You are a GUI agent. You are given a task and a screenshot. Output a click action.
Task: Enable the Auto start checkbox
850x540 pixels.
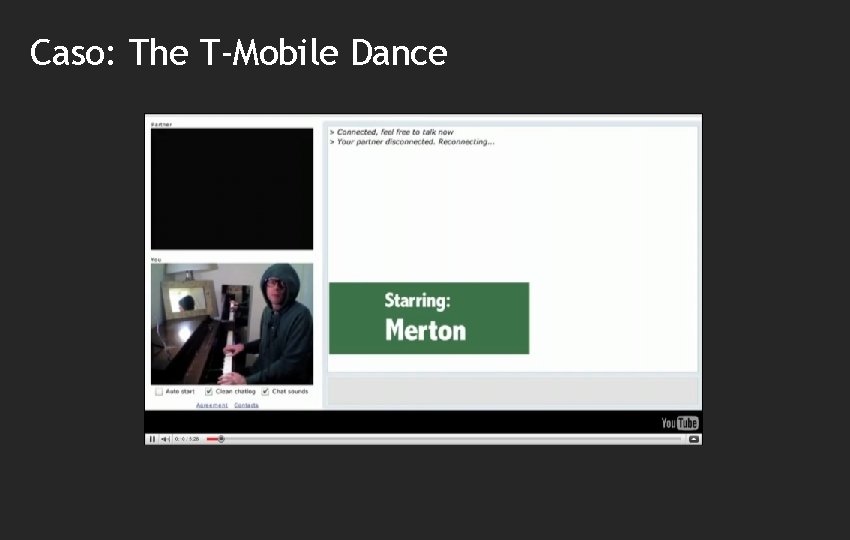[159, 391]
